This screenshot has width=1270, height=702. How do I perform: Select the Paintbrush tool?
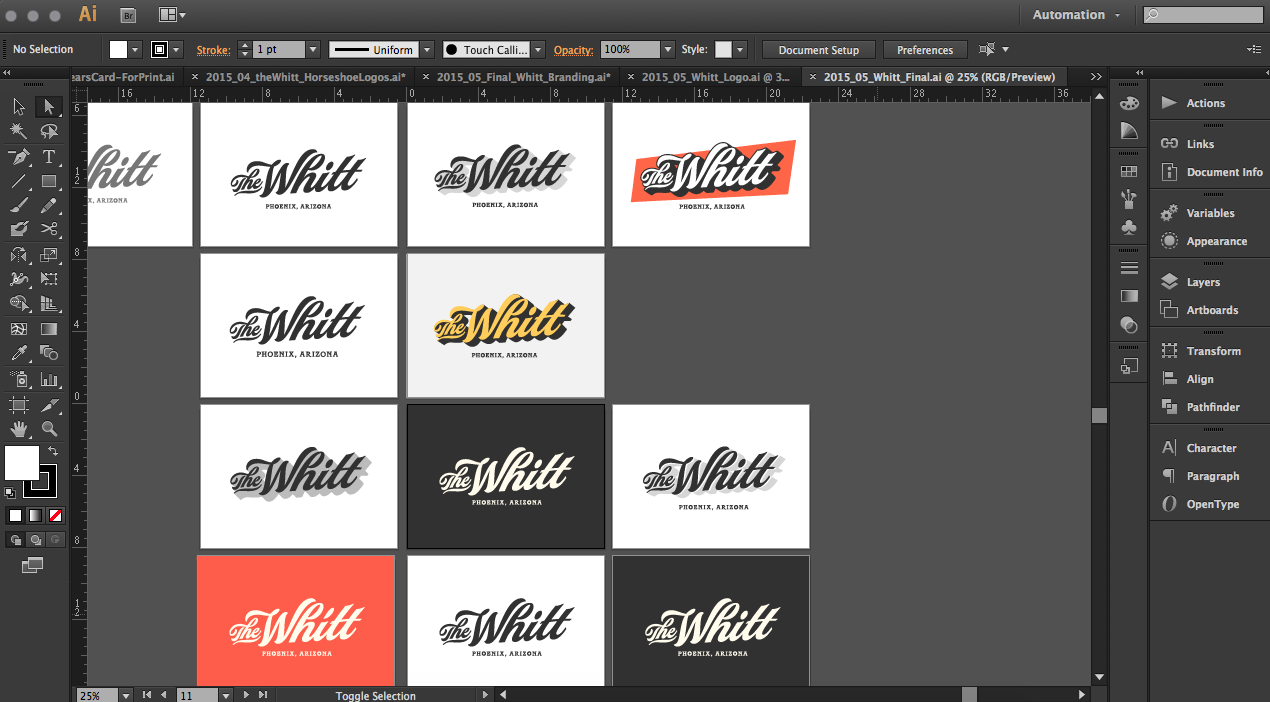point(19,205)
